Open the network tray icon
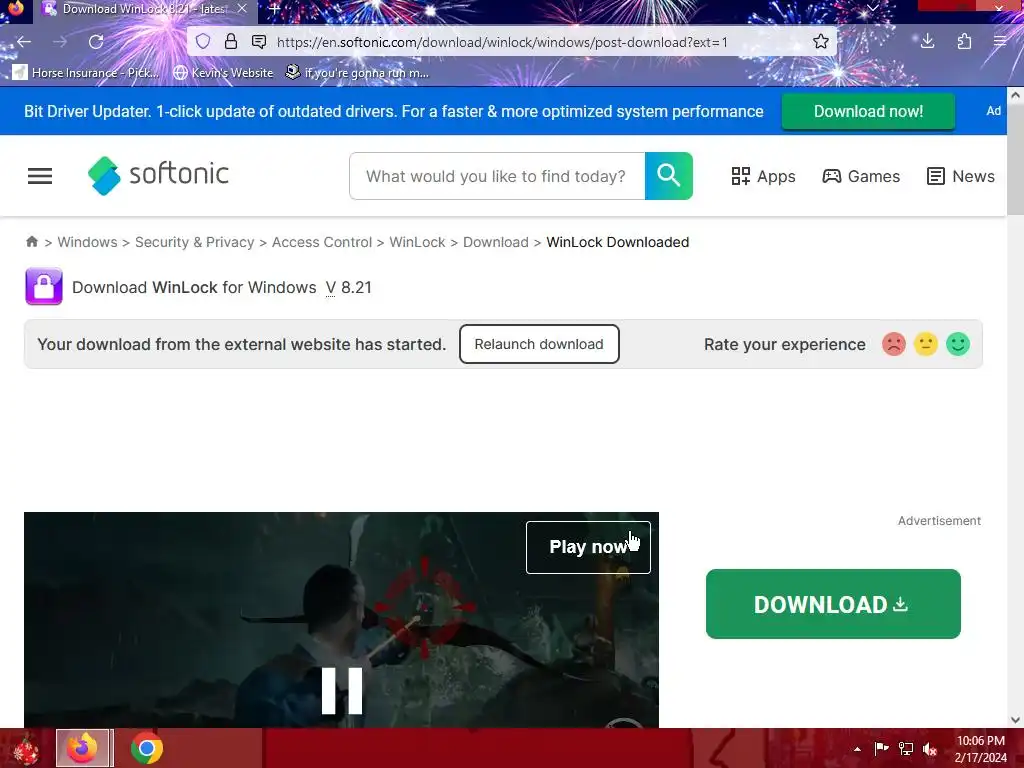 [906, 749]
